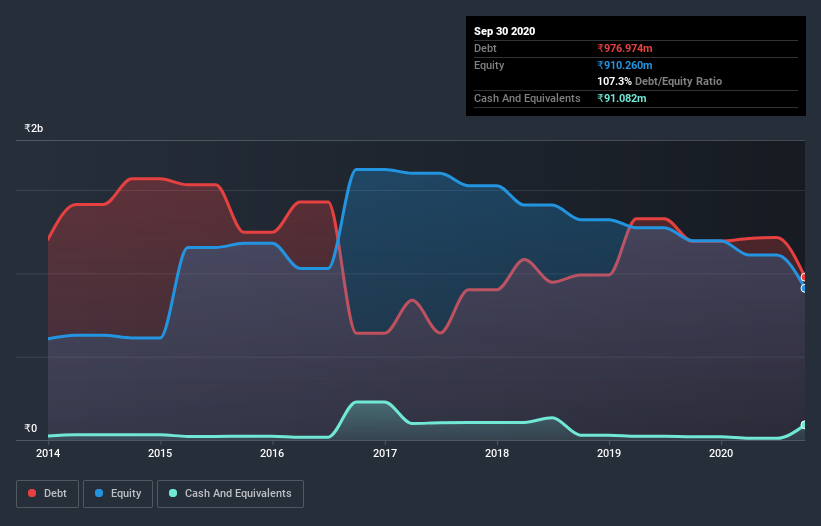Click the blue Equity data point marker
821x526 pixels.
click(804, 288)
